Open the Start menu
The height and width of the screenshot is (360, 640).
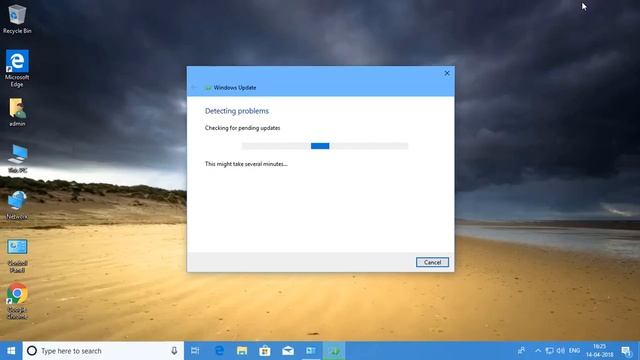11,351
